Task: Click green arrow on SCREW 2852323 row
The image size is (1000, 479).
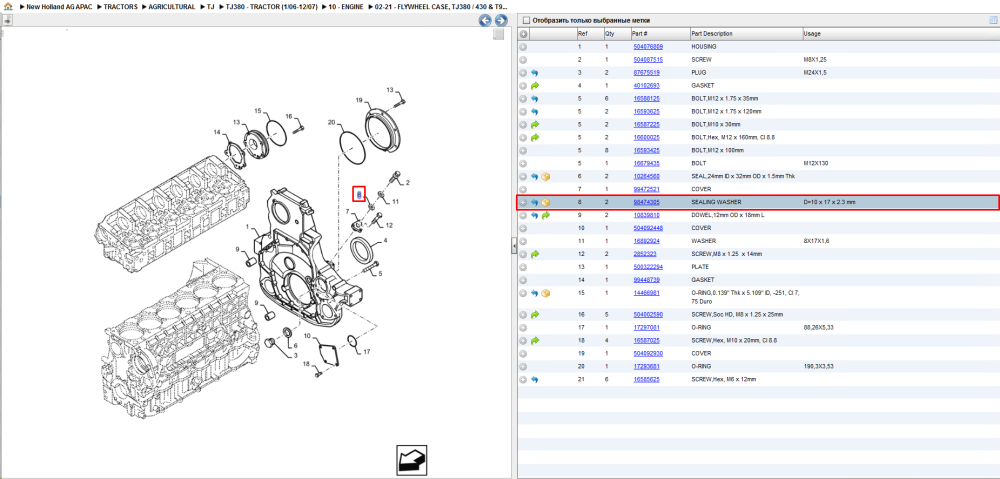Action: (534, 254)
